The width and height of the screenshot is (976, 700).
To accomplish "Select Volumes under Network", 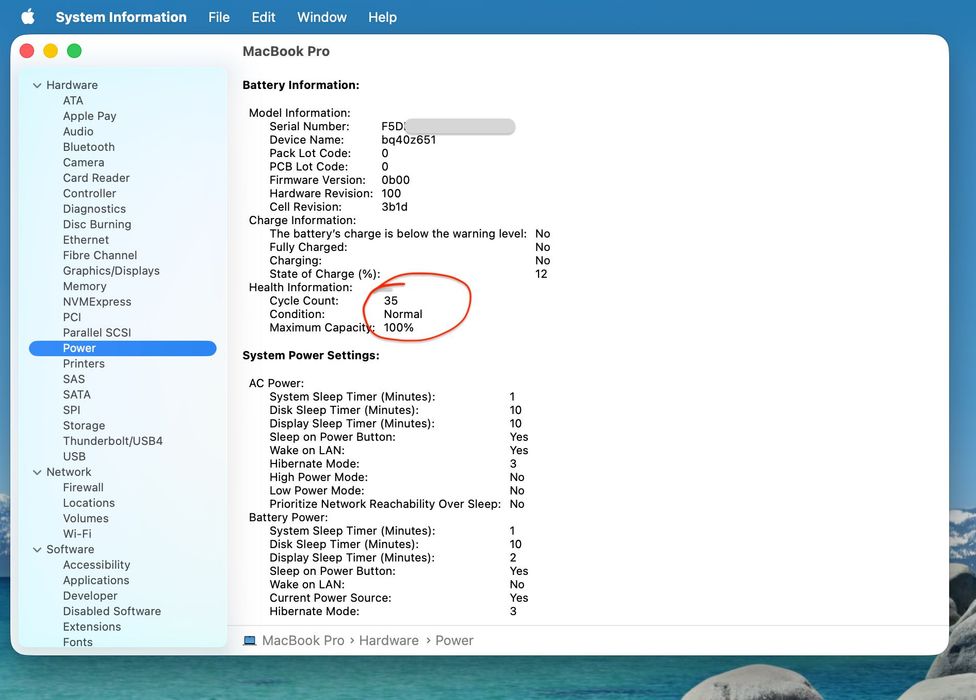I will point(85,518).
